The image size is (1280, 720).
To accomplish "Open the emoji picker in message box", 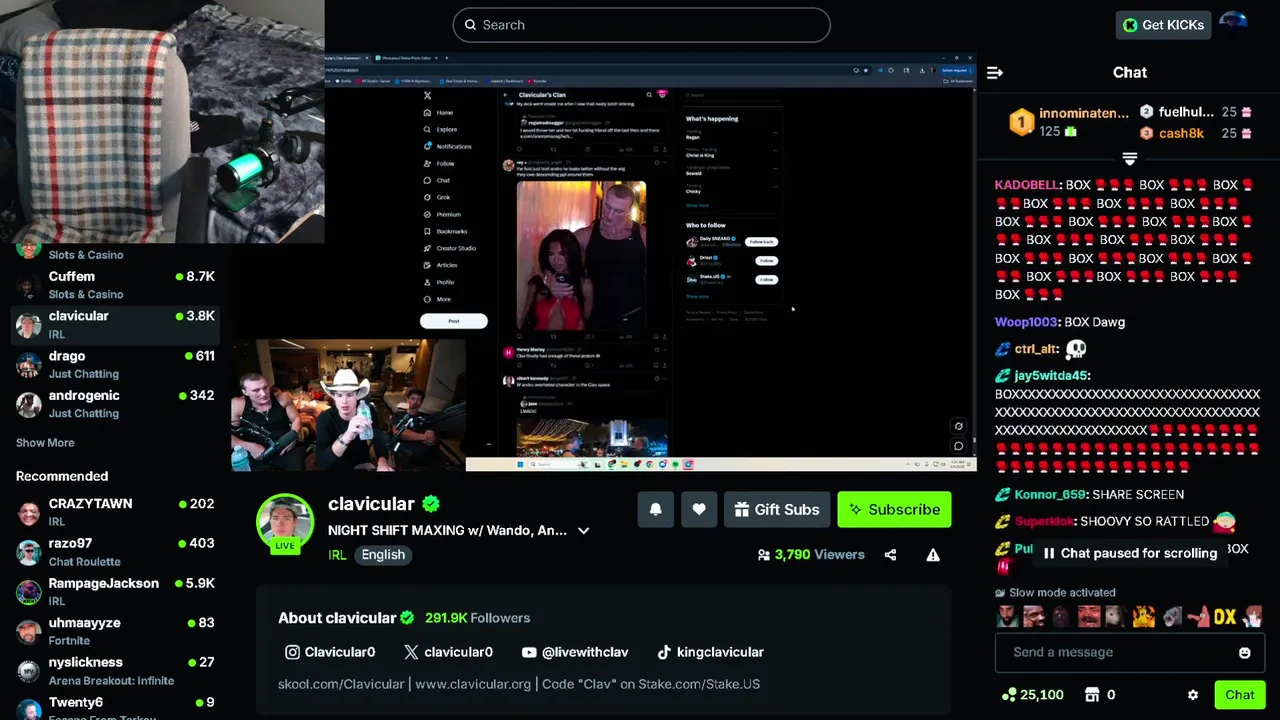I will [1244, 652].
